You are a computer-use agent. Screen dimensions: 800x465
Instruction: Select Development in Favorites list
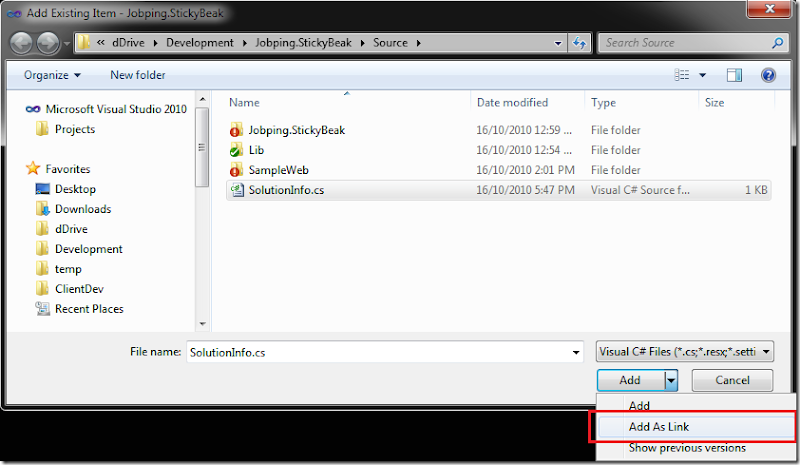pyautogui.click(x=89, y=249)
